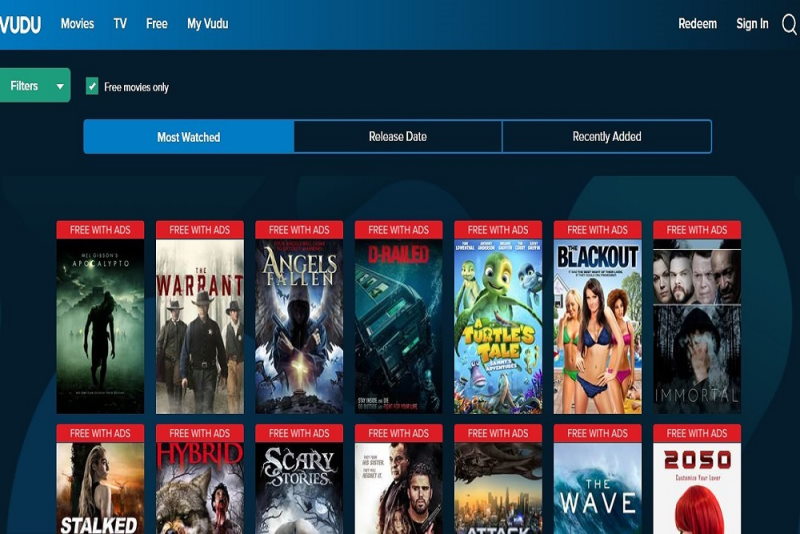
Task: Switch to the Release Date tab
Action: tap(397, 137)
